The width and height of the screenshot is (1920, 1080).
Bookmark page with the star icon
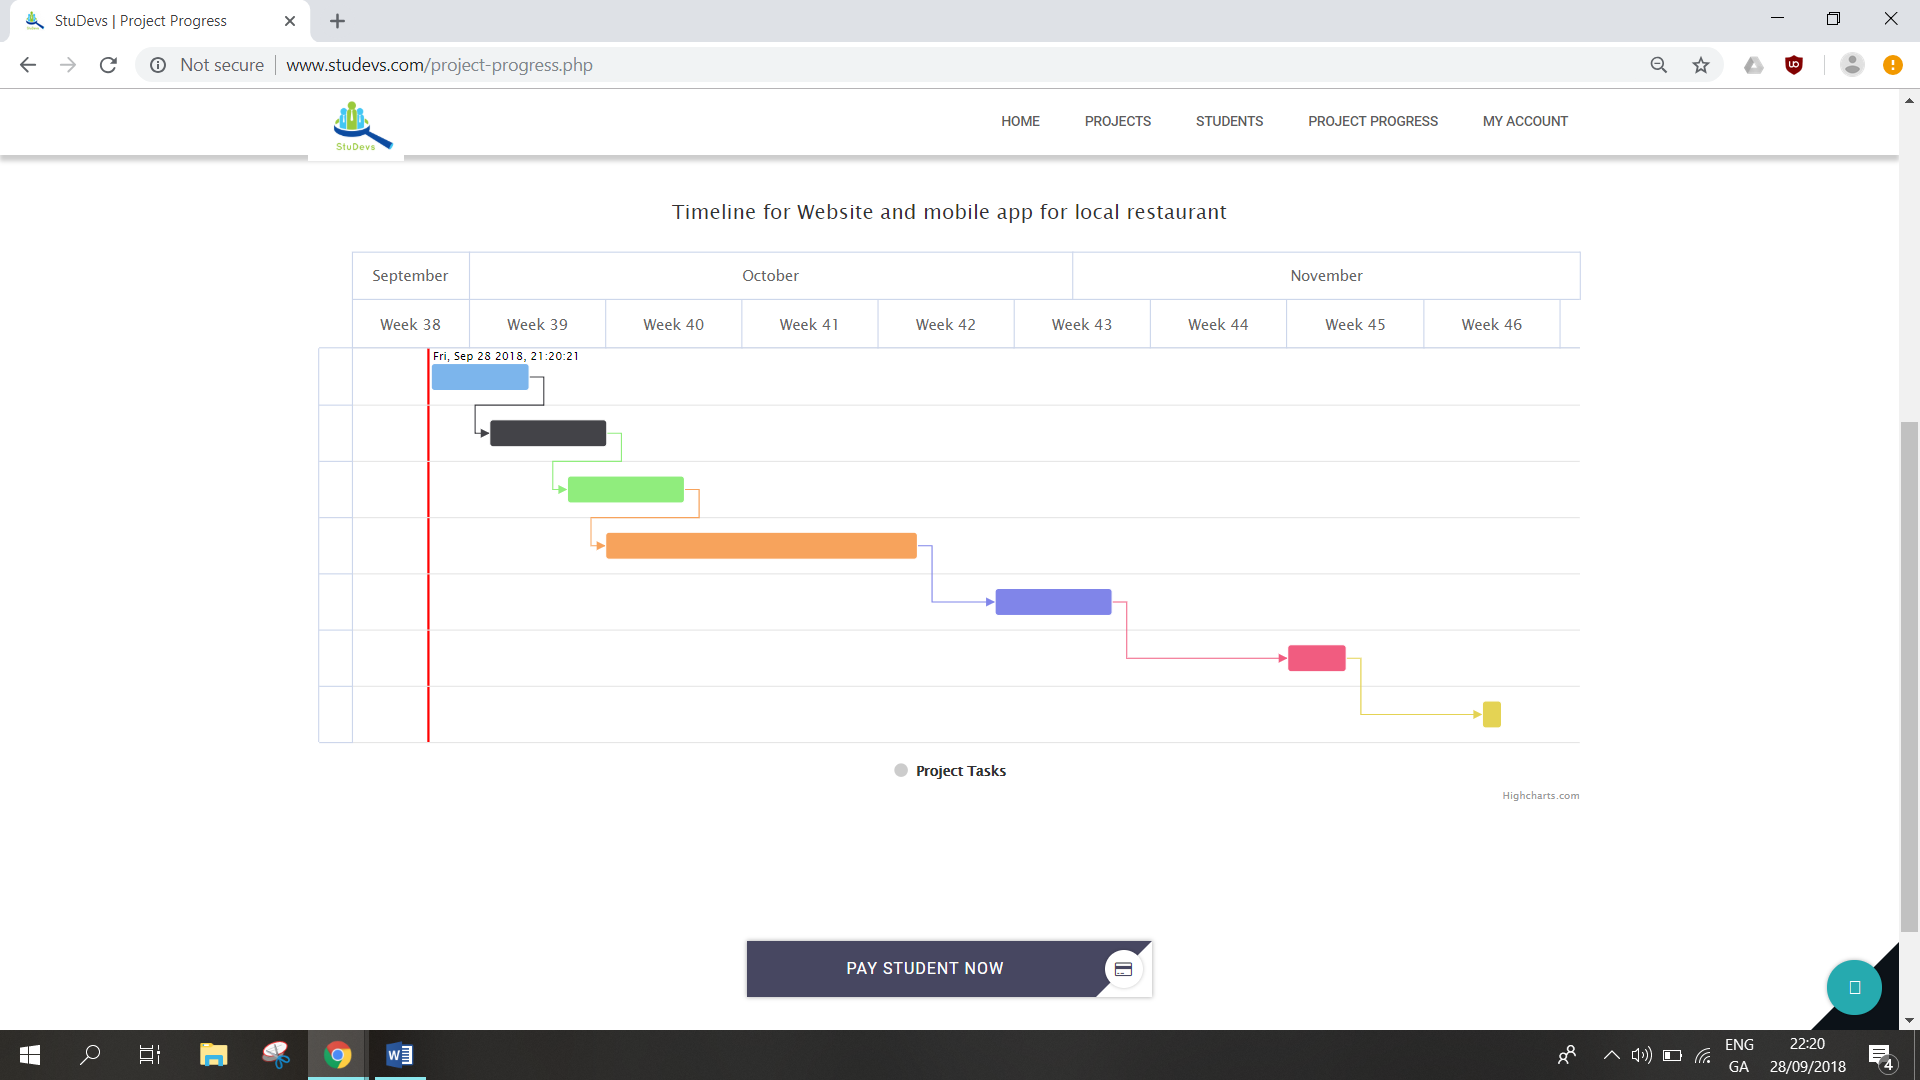pyautogui.click(x=1700, y=65)
